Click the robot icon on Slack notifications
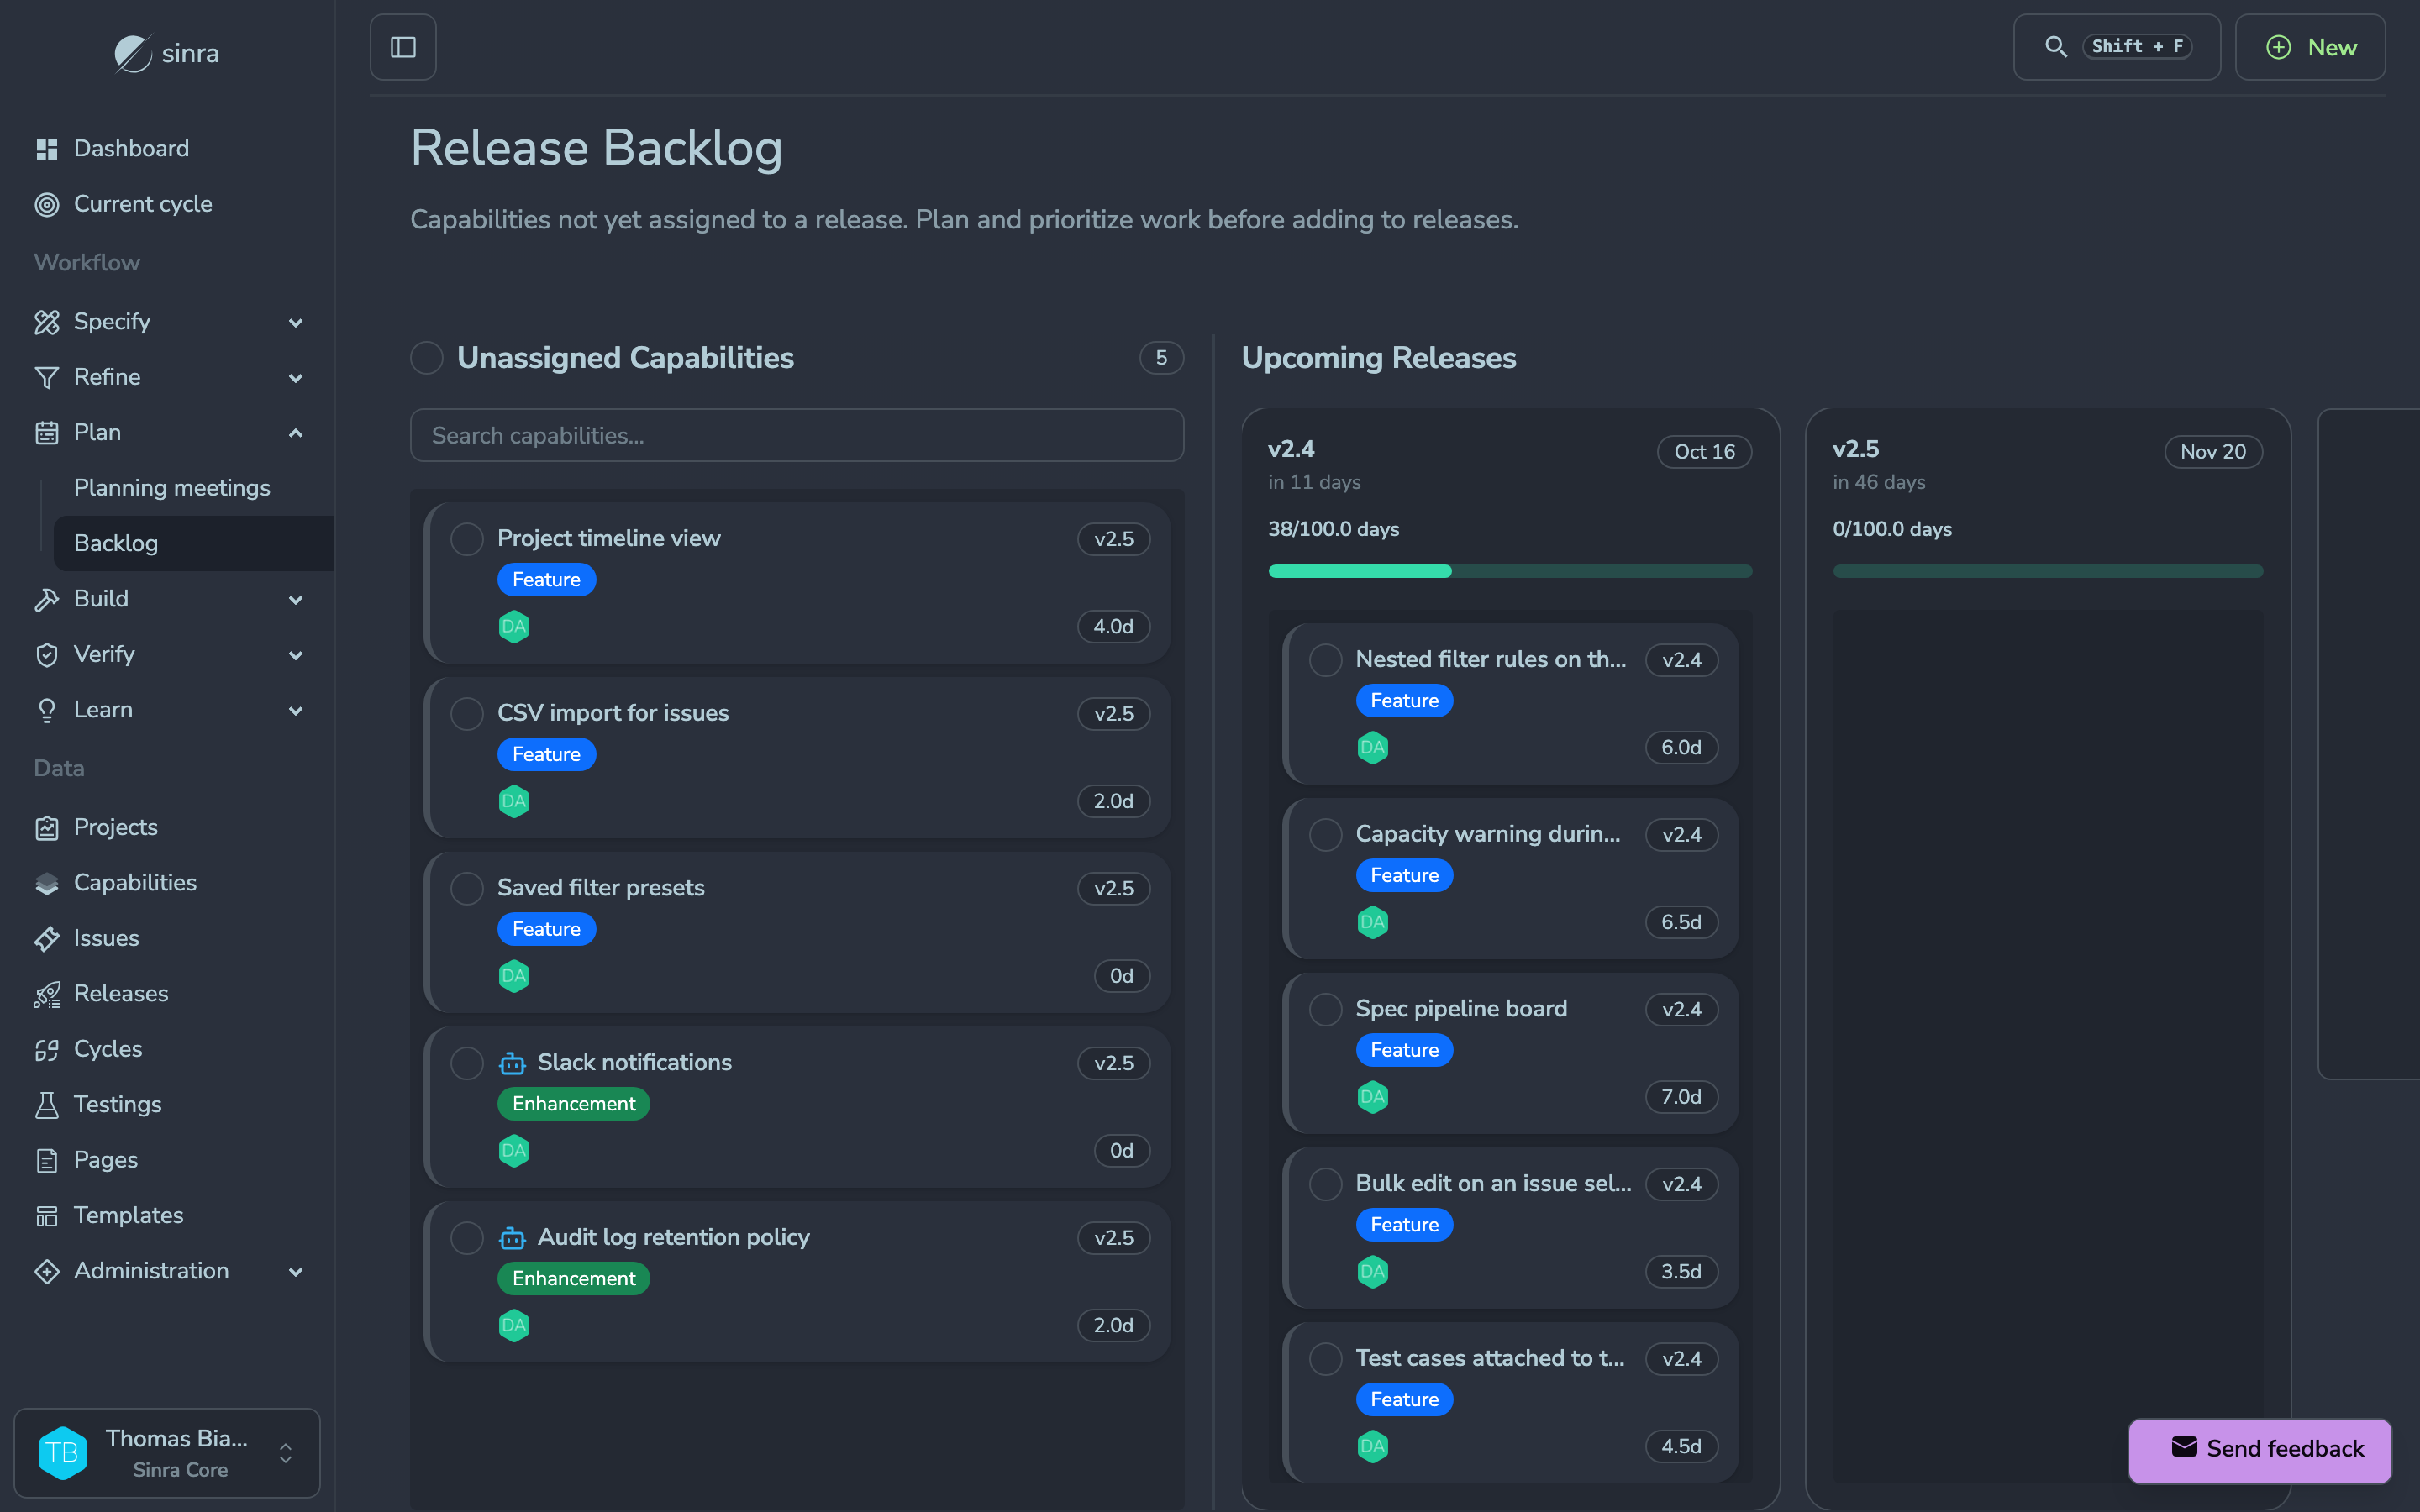The width and height of the screenshot is (2420, 1512). pos(512,1063)
